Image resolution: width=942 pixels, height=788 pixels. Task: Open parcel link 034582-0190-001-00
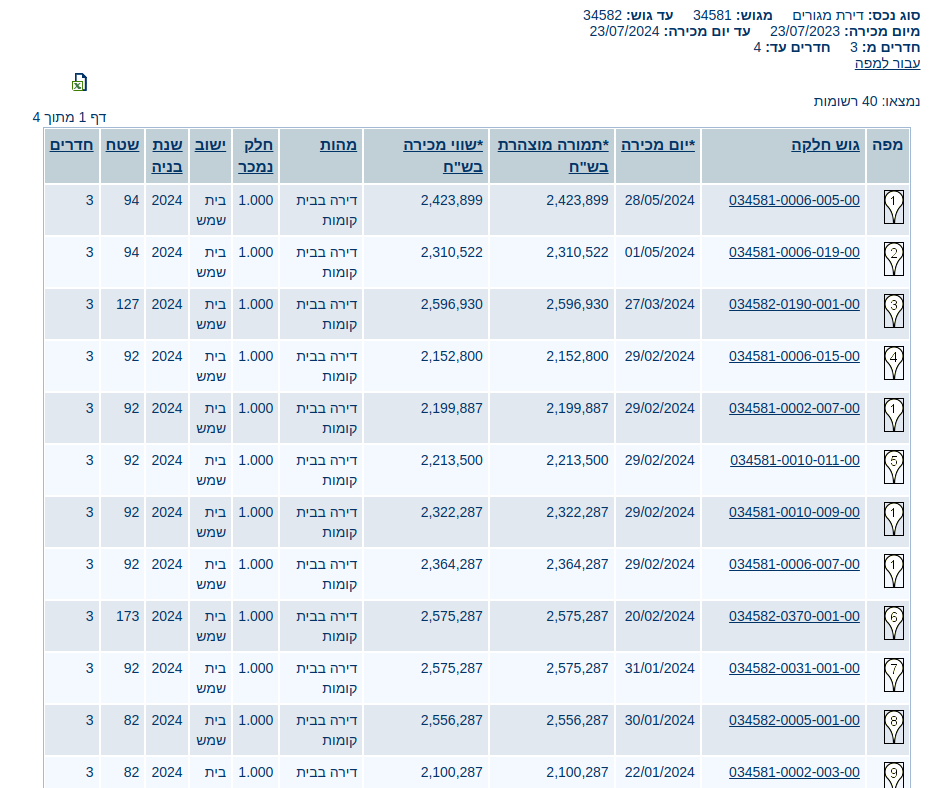[794, 305]
